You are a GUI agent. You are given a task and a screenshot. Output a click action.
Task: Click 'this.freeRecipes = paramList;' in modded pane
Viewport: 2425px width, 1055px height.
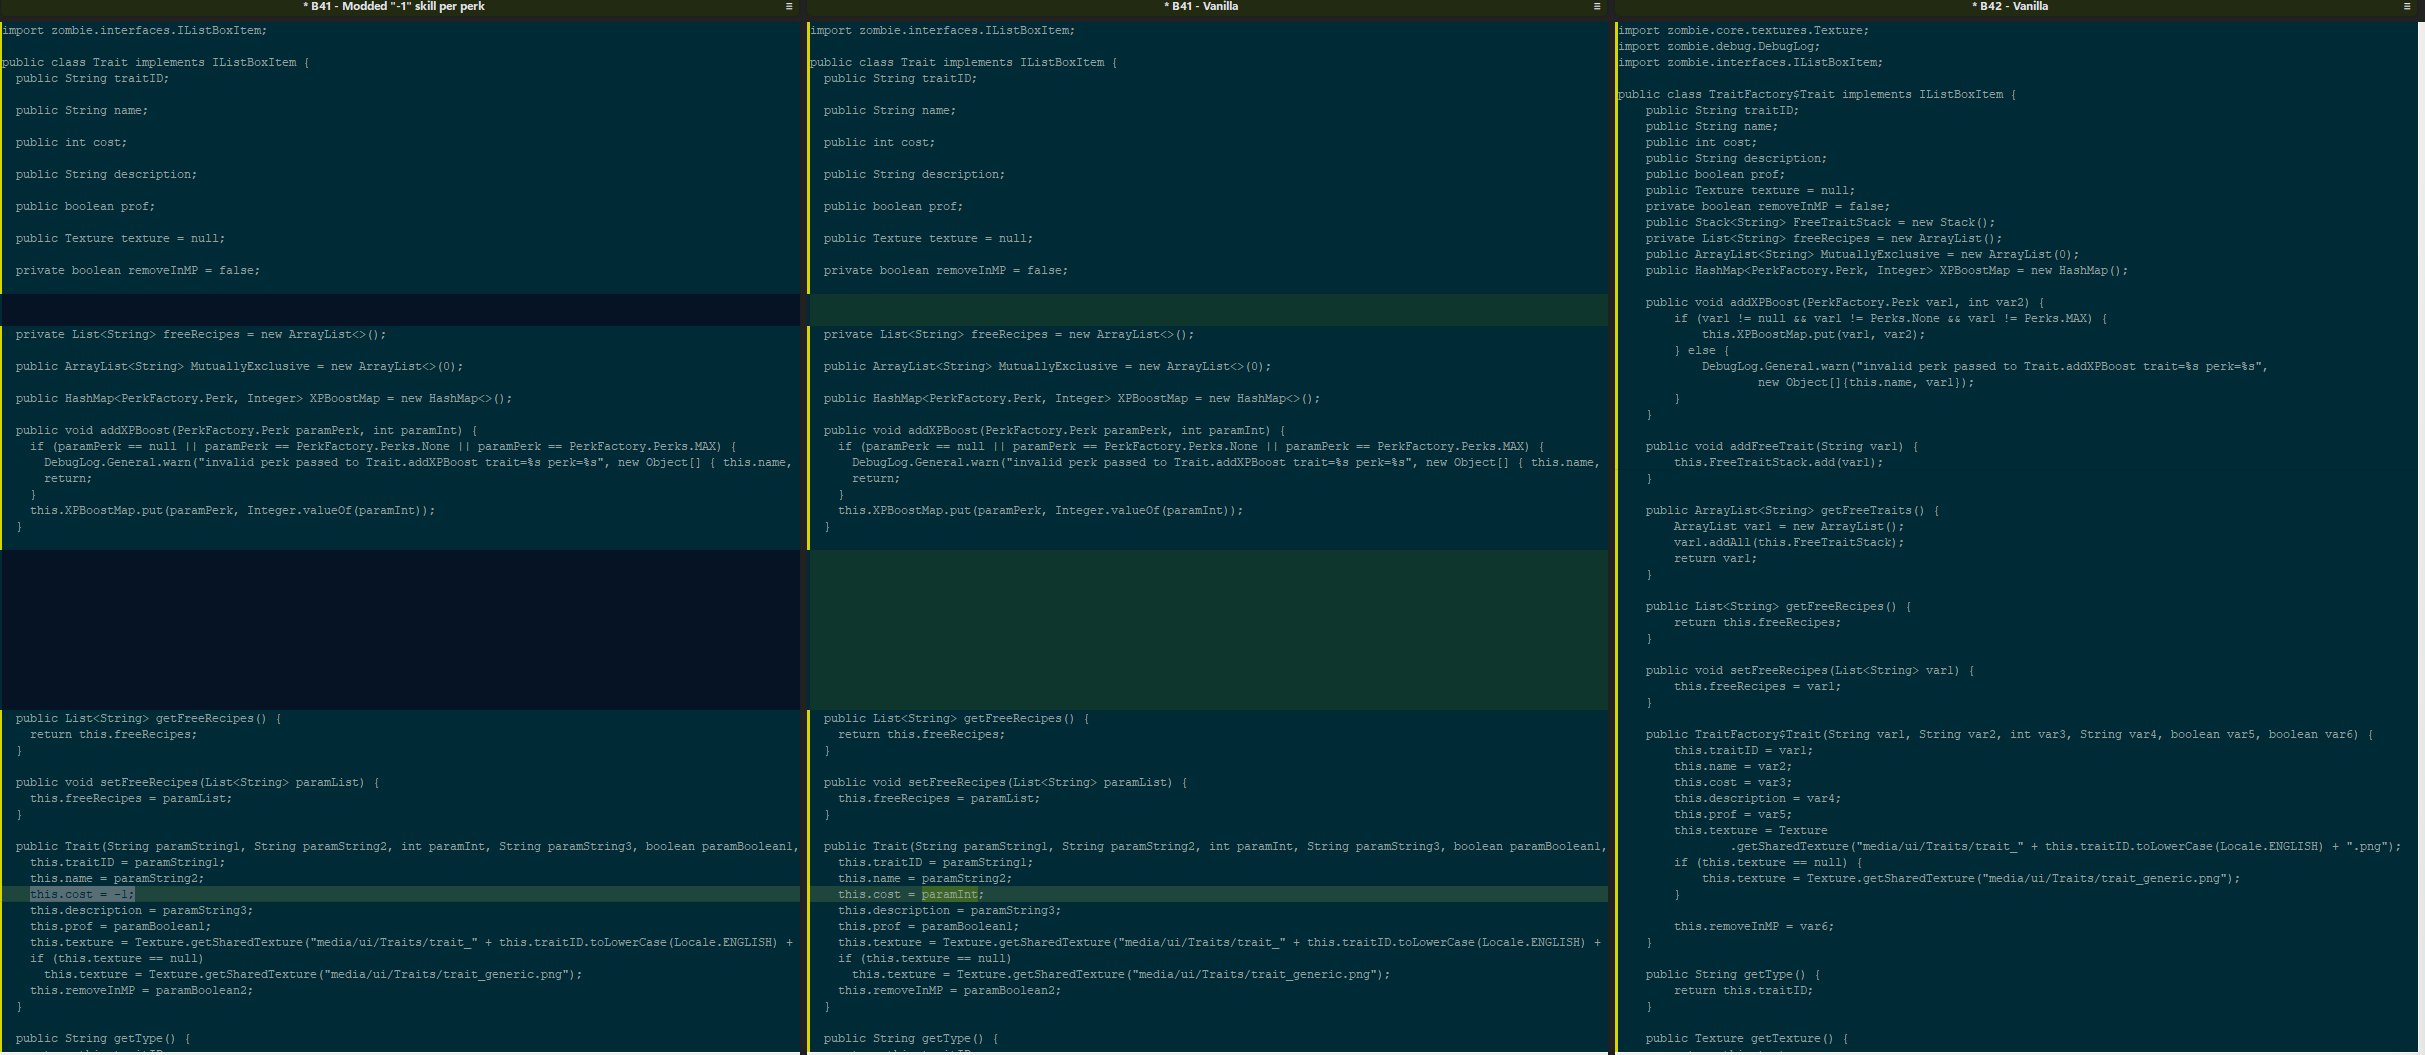click(x=131, y=798)
